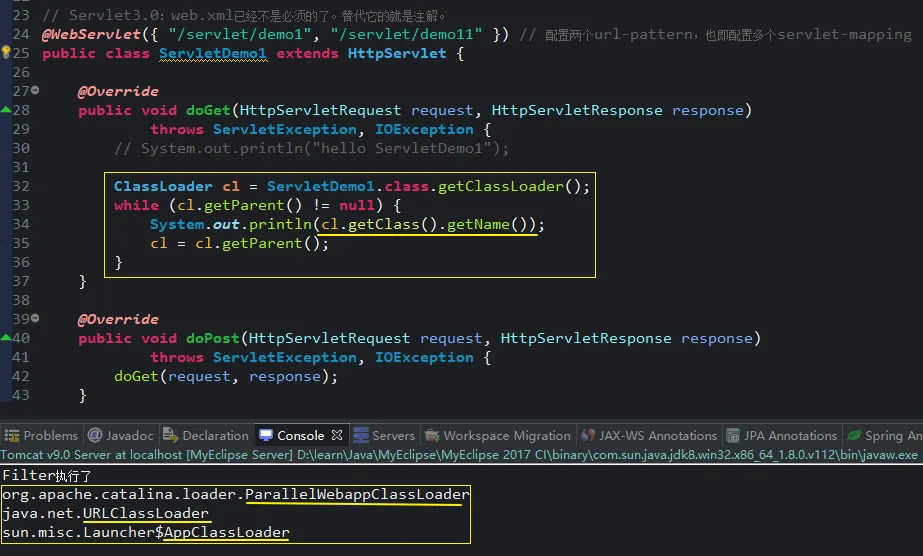Image resolution: width=923 pixels, height=556 pixels.
Task: Click the Servlet3.0 comment on line 23
Action: coord(244,15)
